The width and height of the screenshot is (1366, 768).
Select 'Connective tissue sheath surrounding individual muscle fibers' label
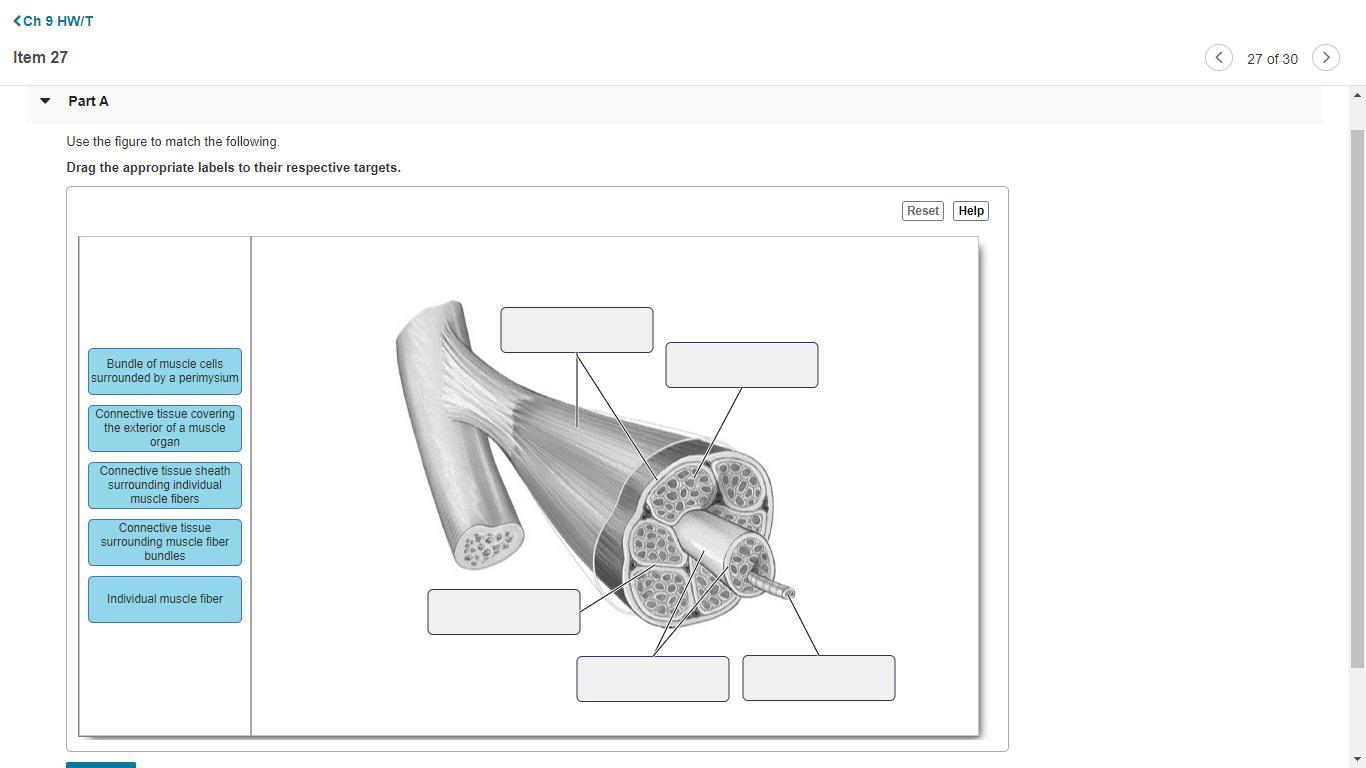click(x=165, y=485)
